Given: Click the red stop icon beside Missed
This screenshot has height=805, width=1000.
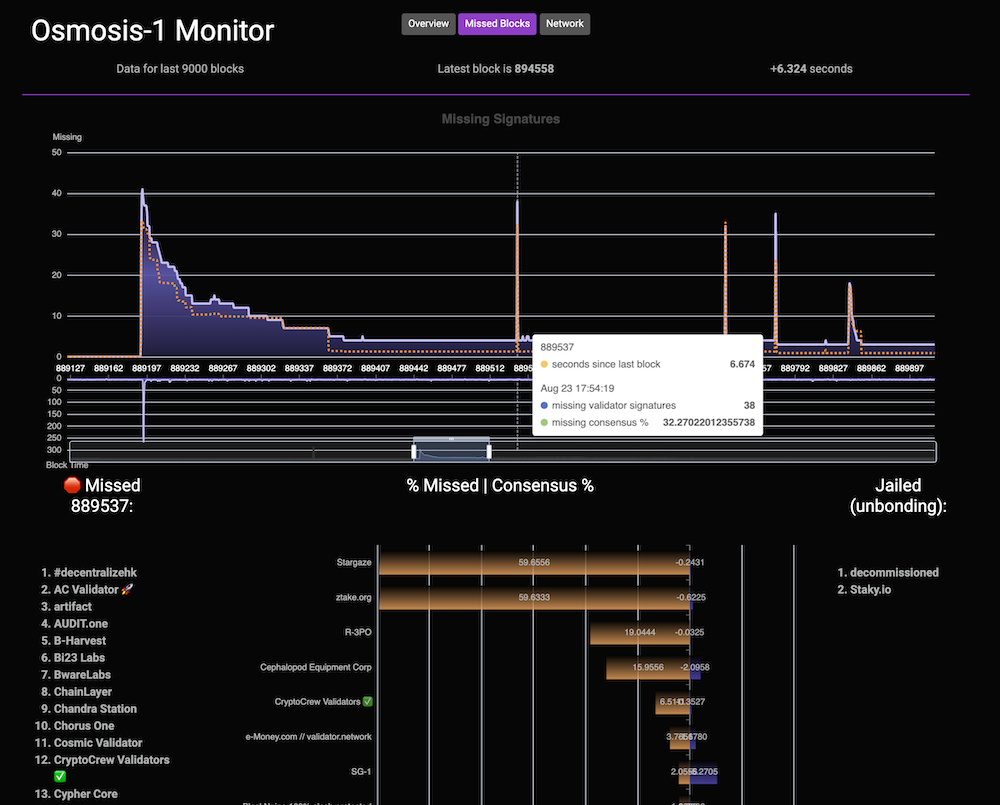Looking at the screenshot, I should [x=72, y=486].
